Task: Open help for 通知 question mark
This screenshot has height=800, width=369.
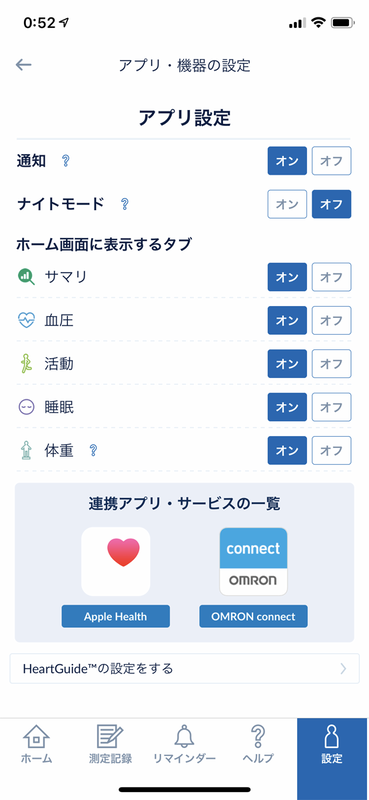Action: 65,161
